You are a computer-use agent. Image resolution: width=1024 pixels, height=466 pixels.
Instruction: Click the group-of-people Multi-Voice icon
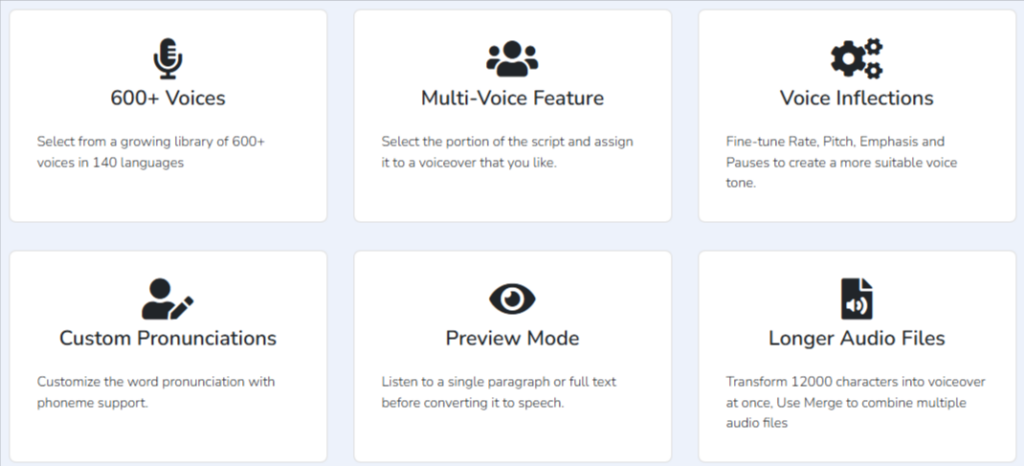(513, 59)
